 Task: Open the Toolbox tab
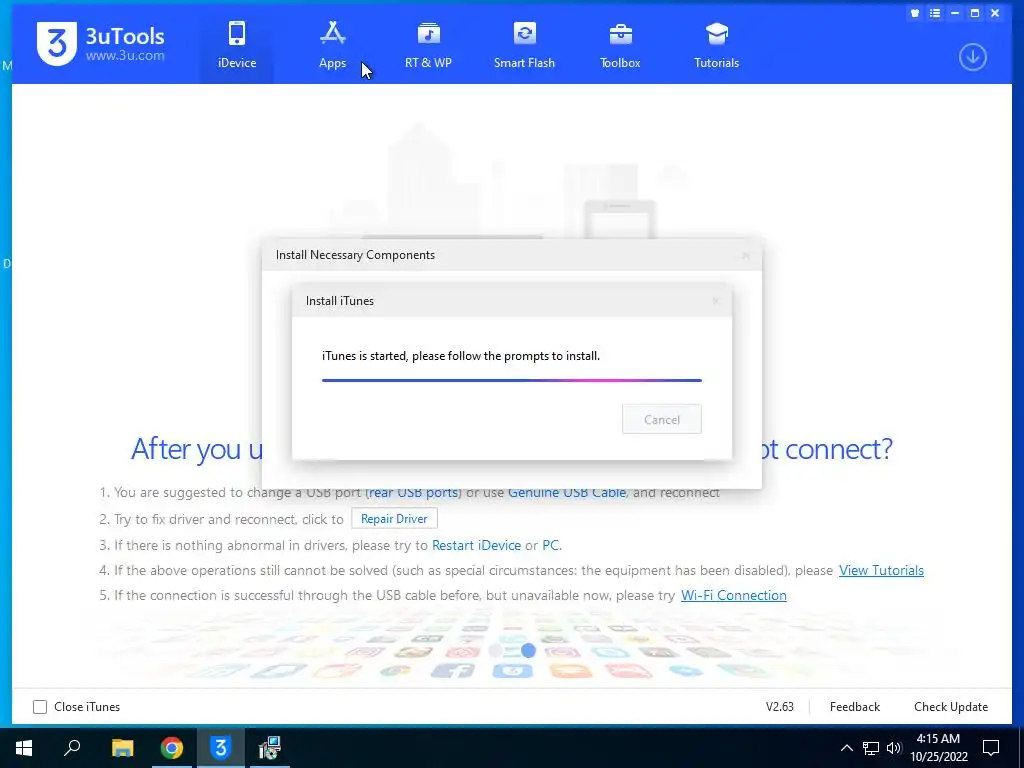(620, 44)
